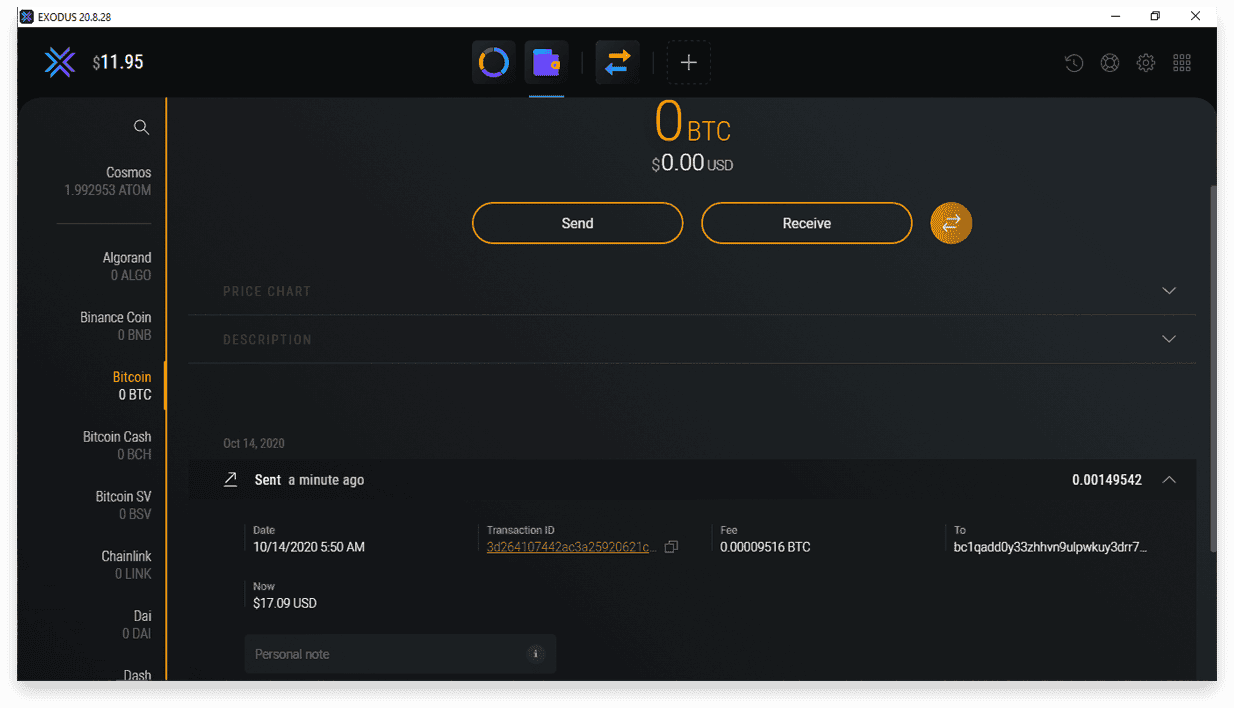Open the Wallet icon tab
The width and height of the screenshot is (1234, 708).
(x=547, y=62)
